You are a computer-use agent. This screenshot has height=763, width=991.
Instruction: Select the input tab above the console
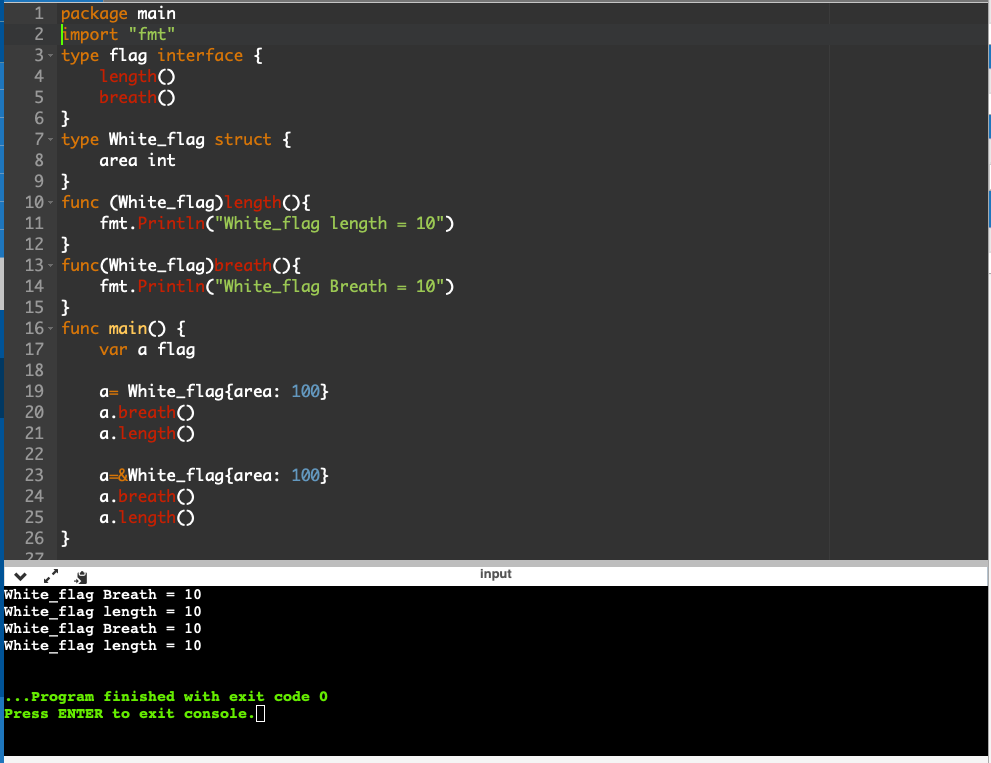[x=495, y=573]
